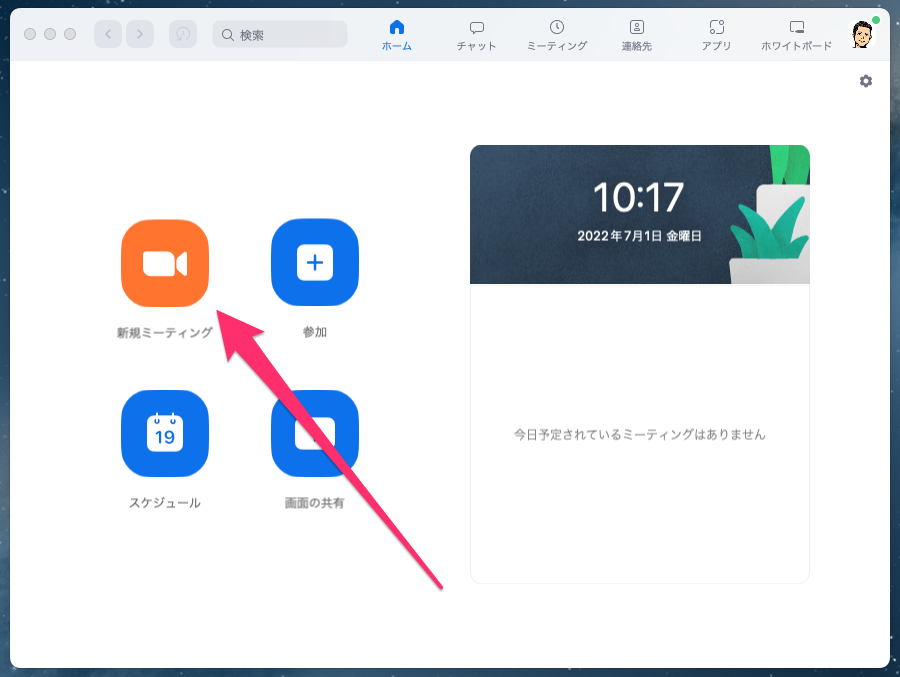Click the 画面の共有 share screen icon
The image size is (900, 677).
[315, 434]
